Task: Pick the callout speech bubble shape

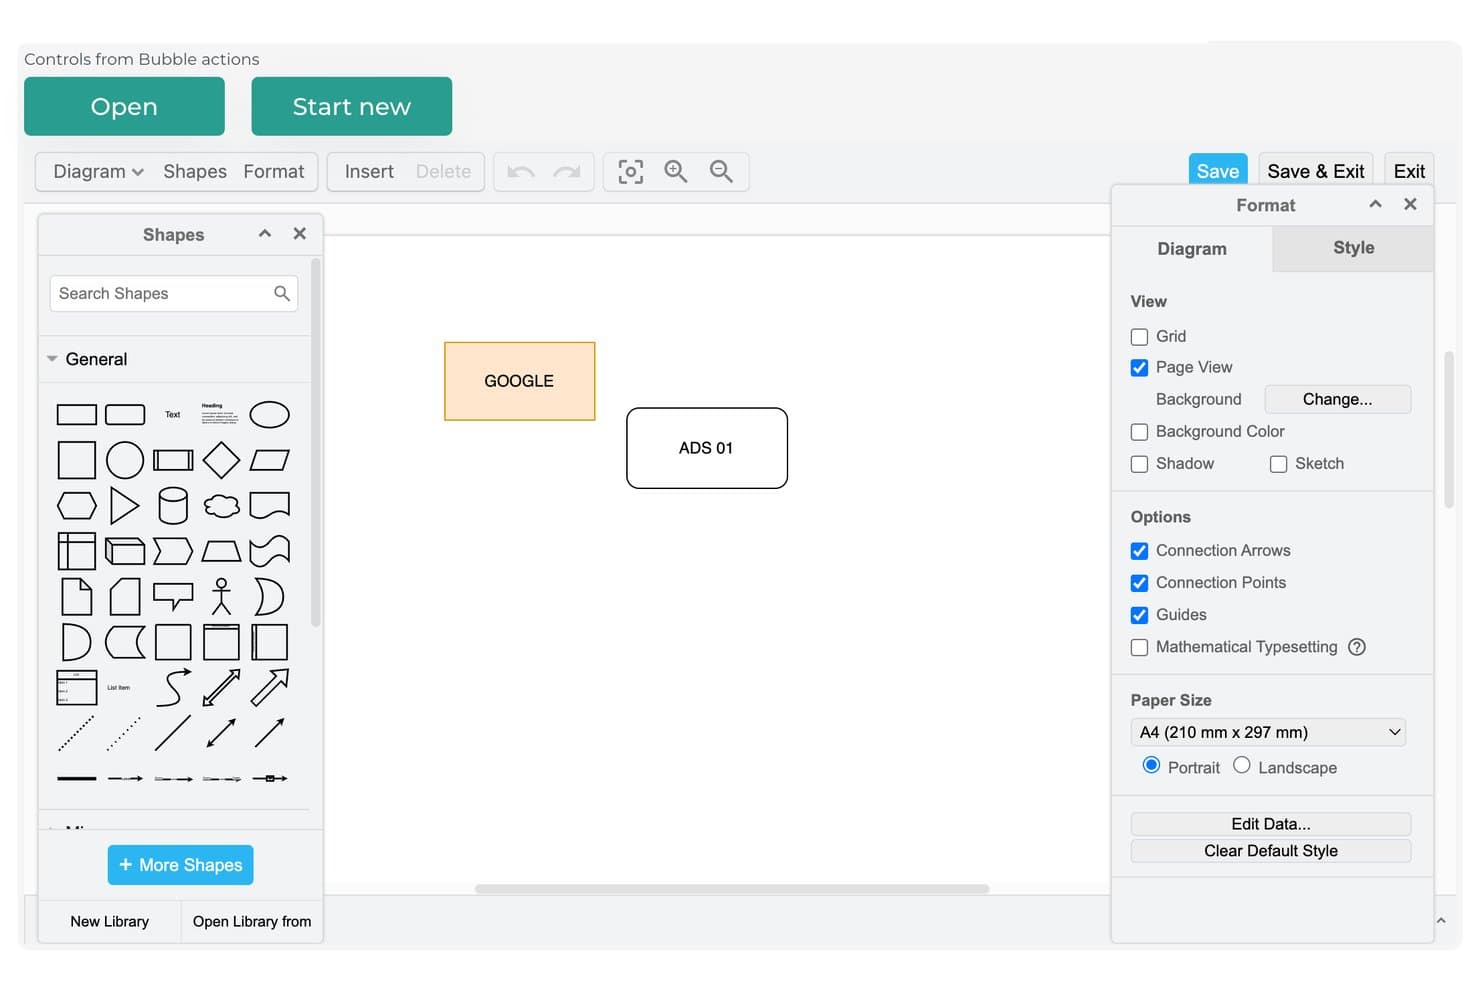Action: pos(173,596)
